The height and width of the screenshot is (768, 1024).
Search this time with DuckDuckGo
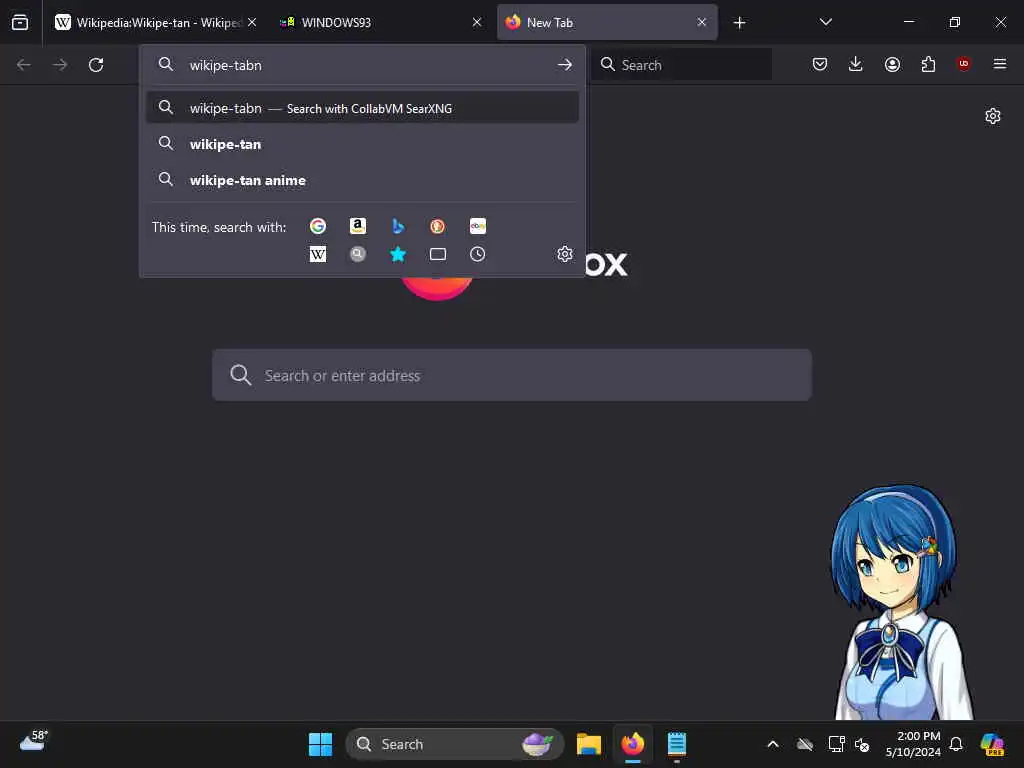coord(438,226)
